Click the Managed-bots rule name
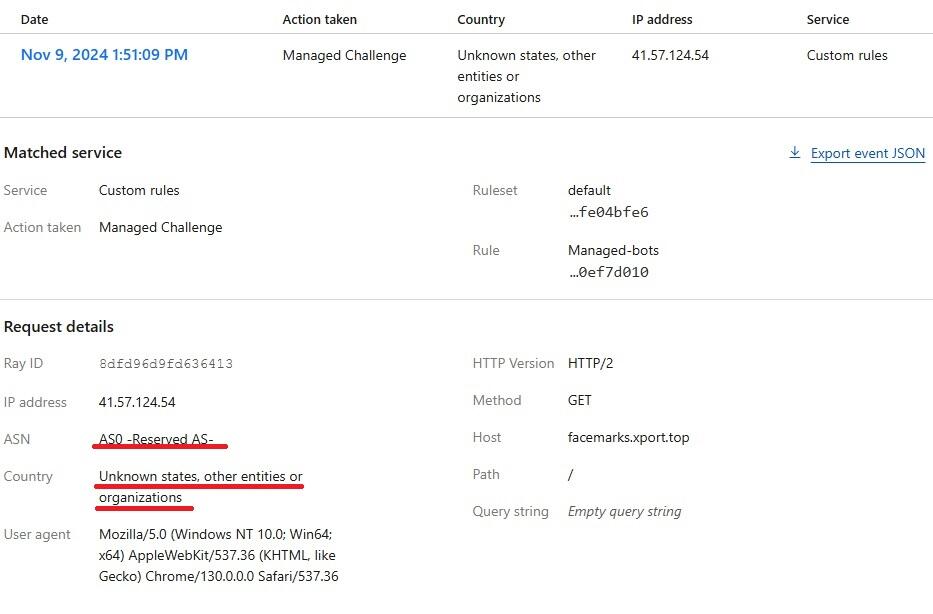This screenshot has width=933, height=614. (x=613, y=250)
